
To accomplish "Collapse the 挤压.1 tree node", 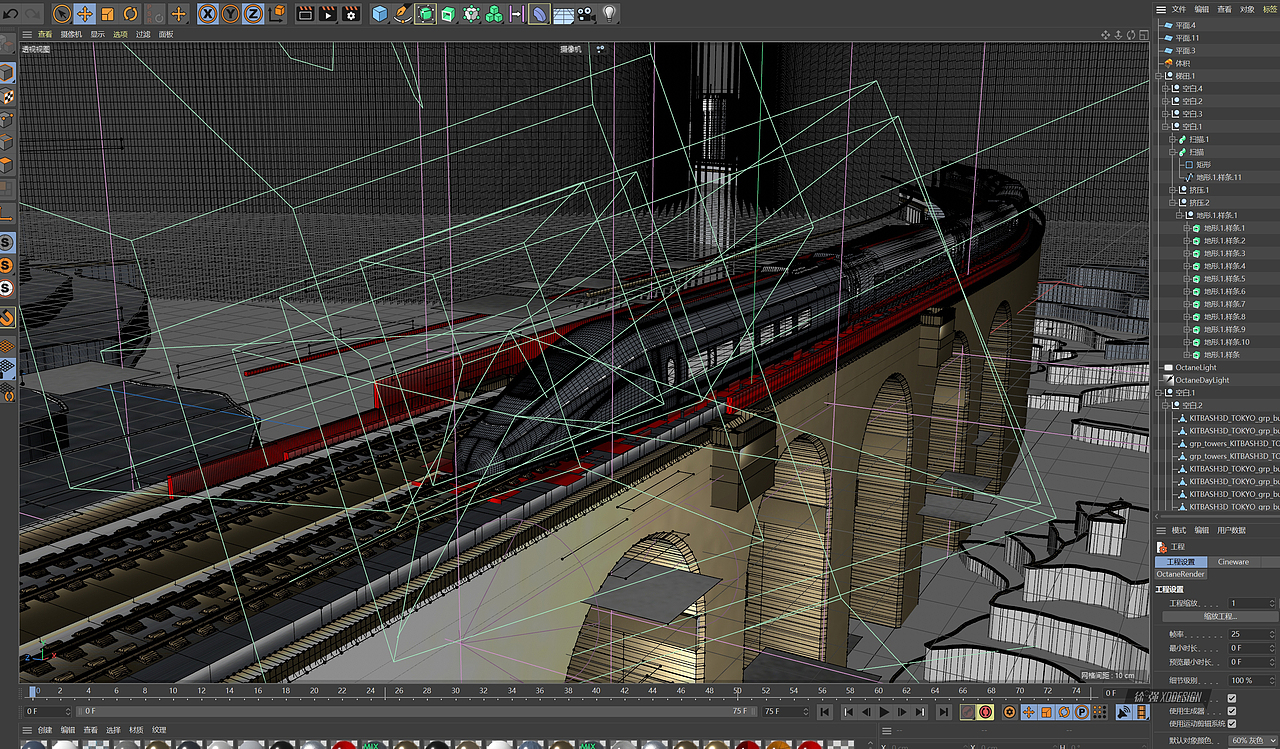I will [x=1172, y=190].
